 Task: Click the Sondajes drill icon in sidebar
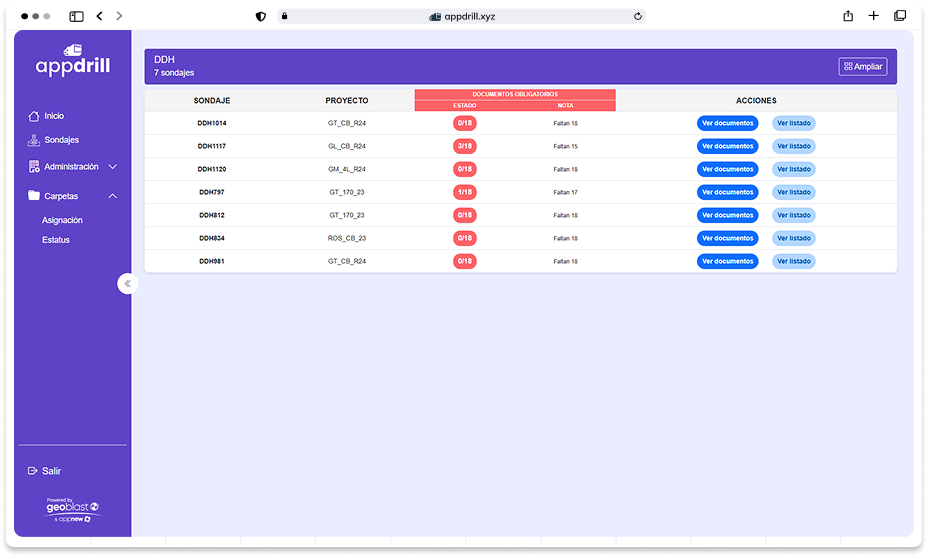[34, 140]
